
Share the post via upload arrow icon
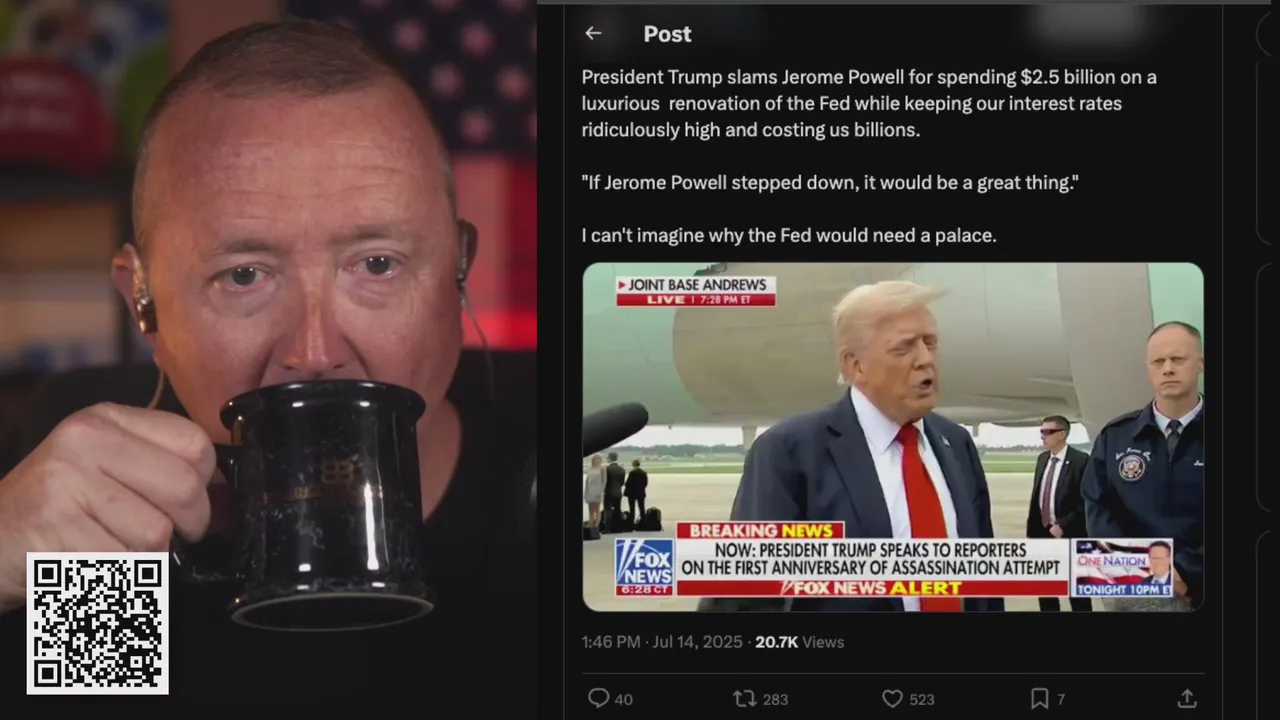(1187, 698)
